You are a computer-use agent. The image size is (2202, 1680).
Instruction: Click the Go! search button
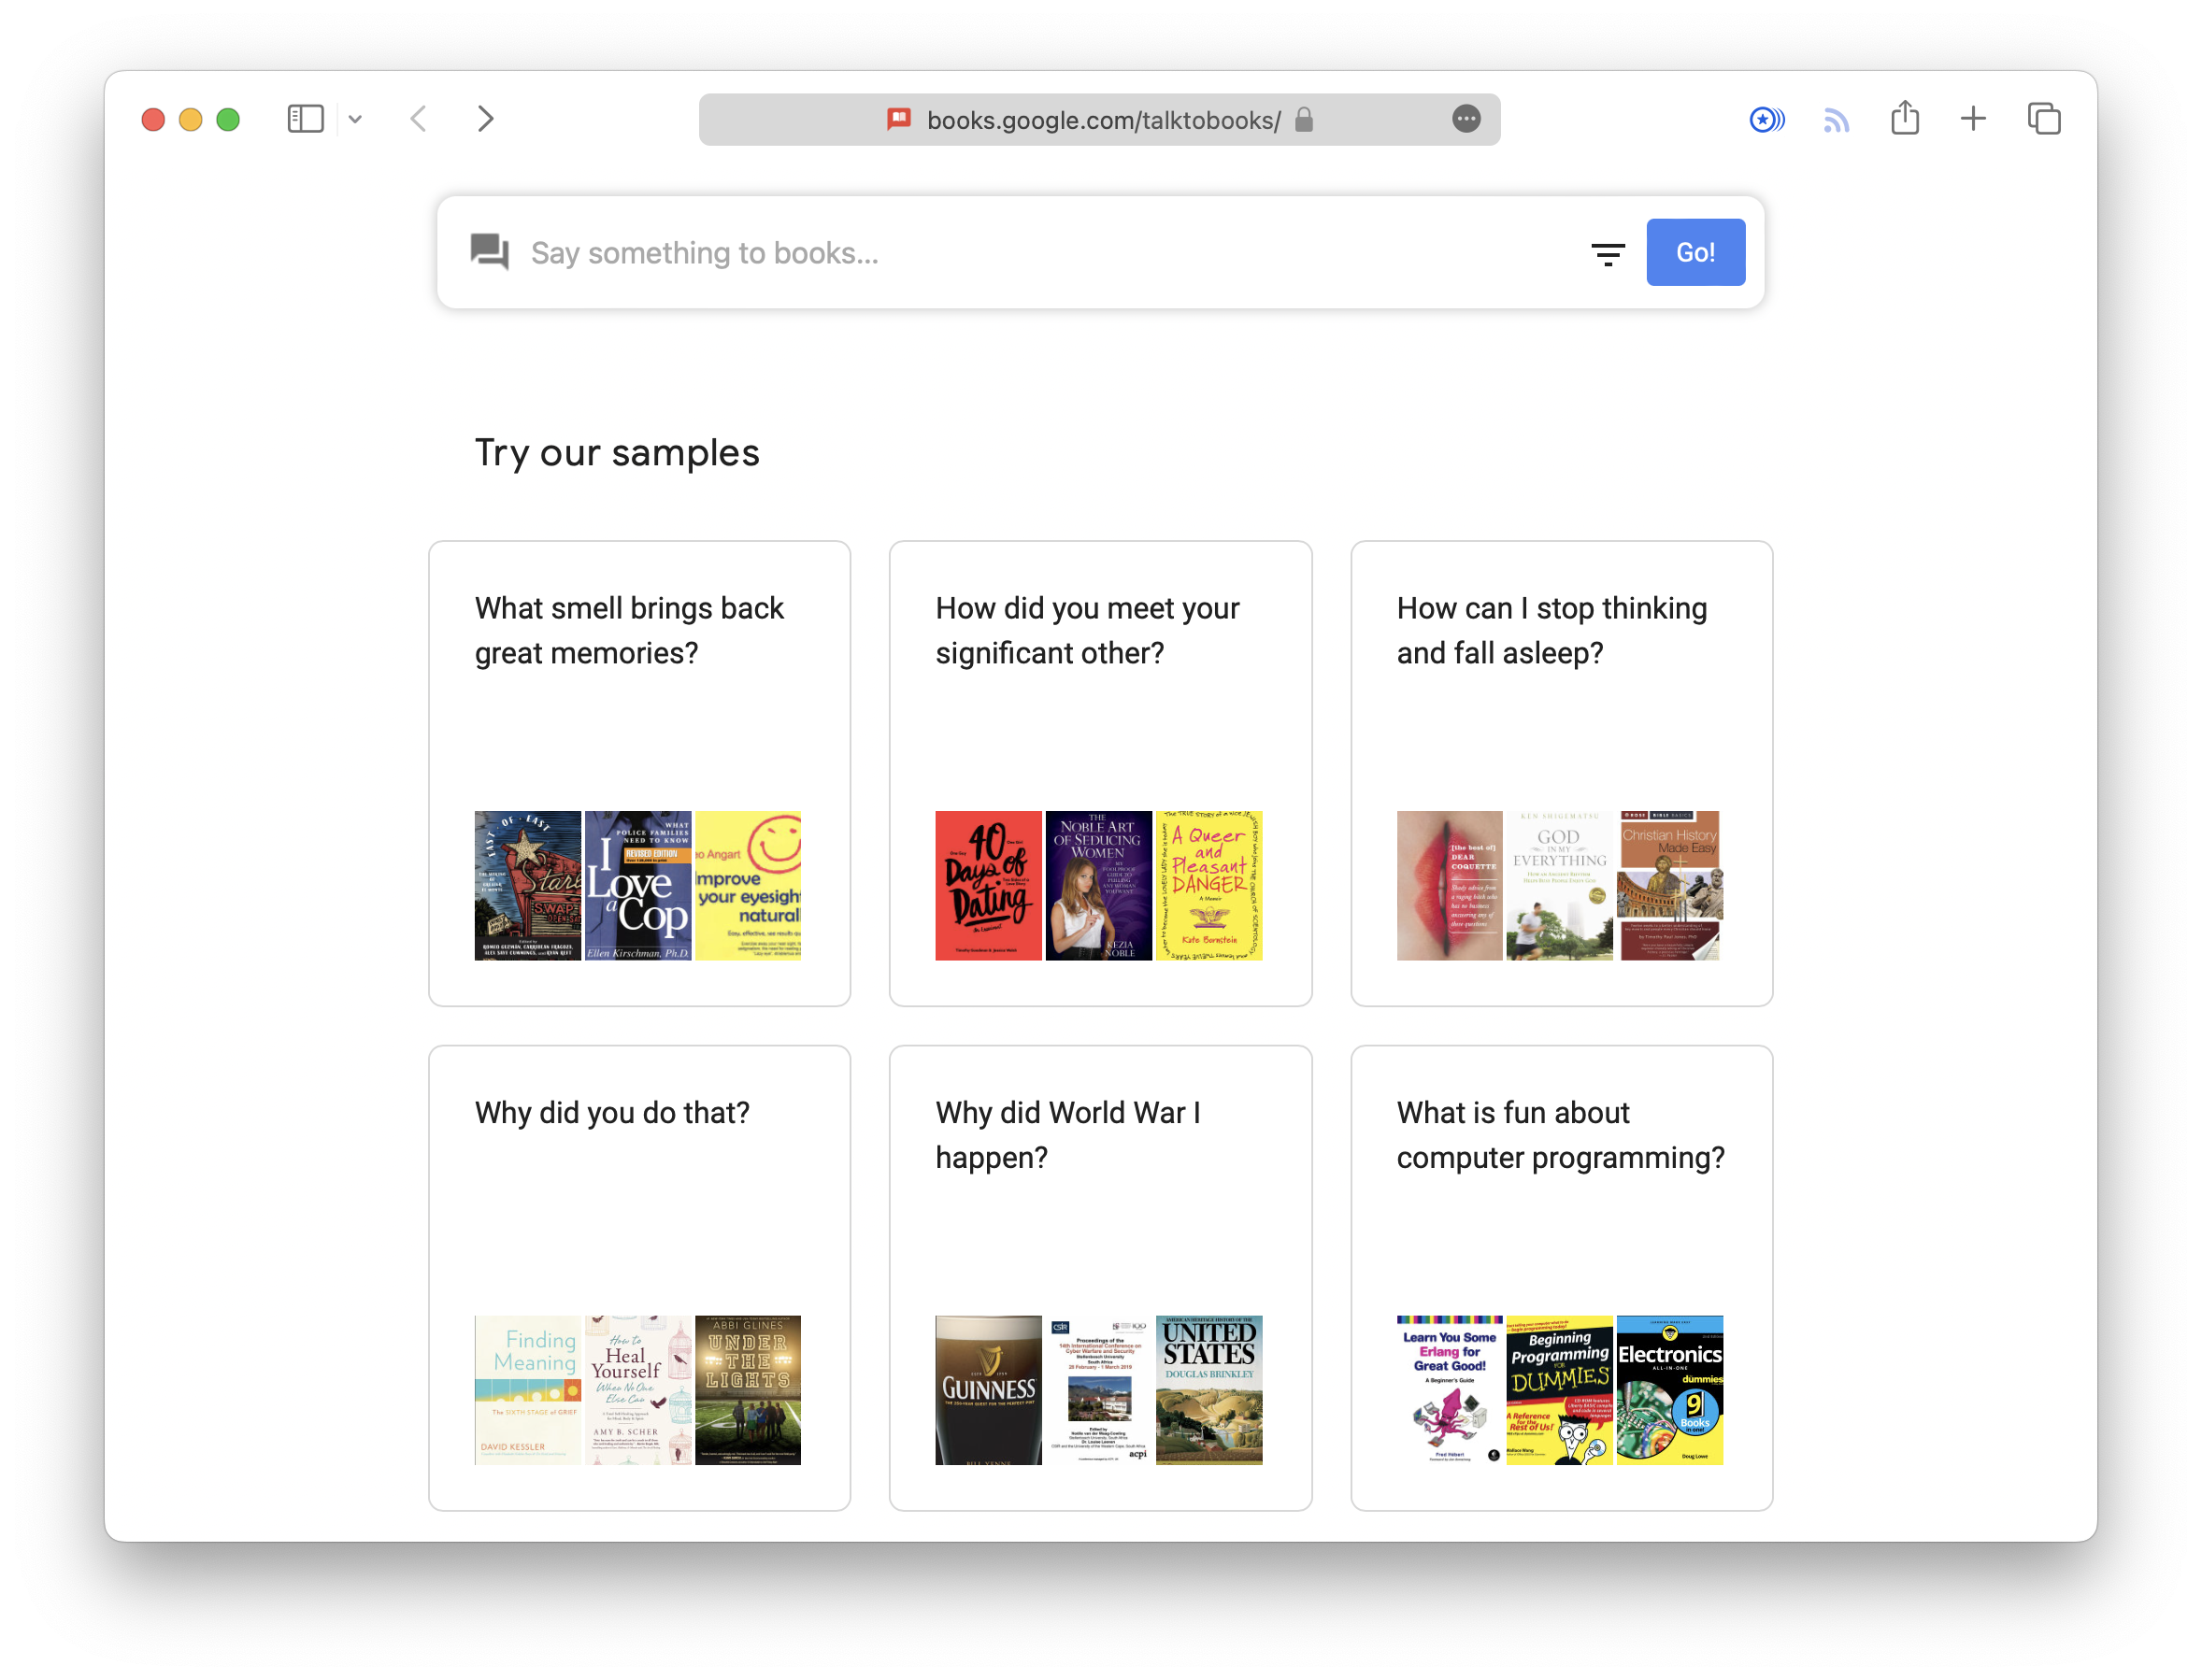coord(1695,252)
